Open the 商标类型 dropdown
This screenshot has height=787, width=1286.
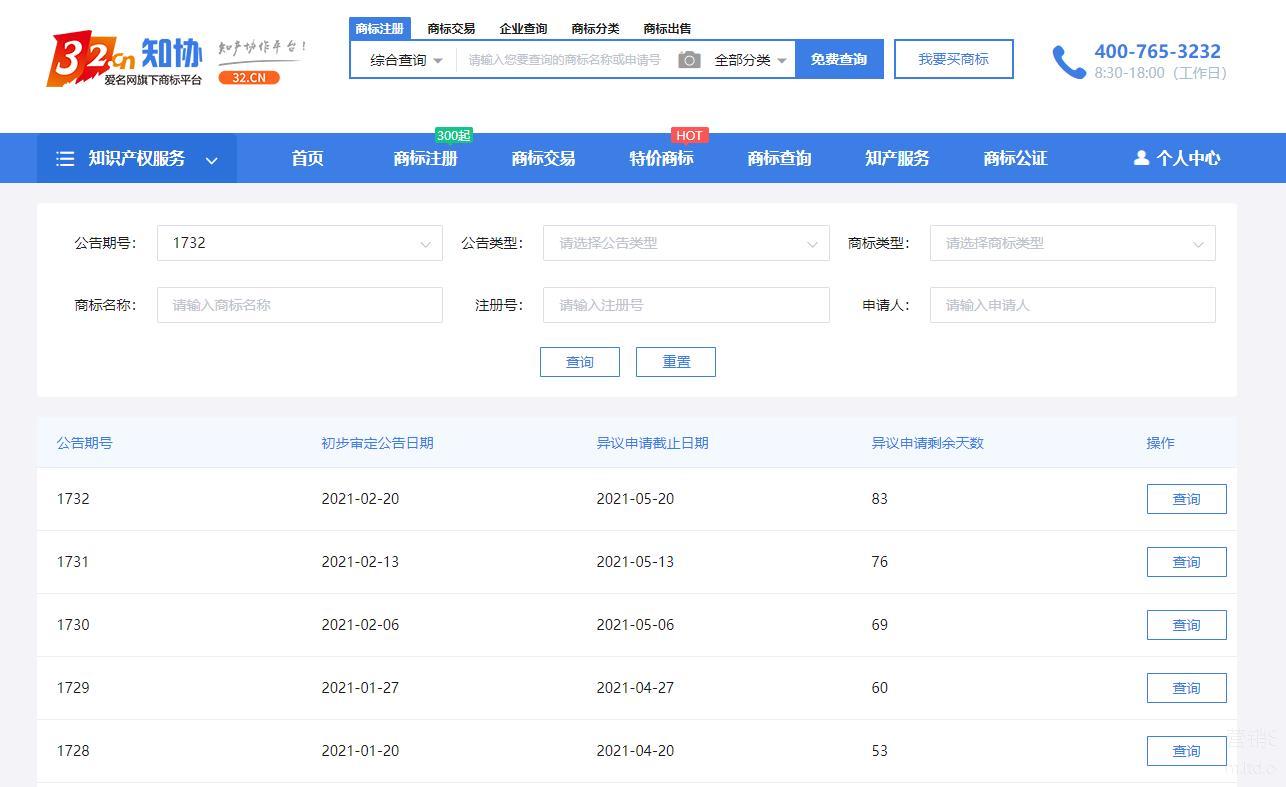point(1072,243)
